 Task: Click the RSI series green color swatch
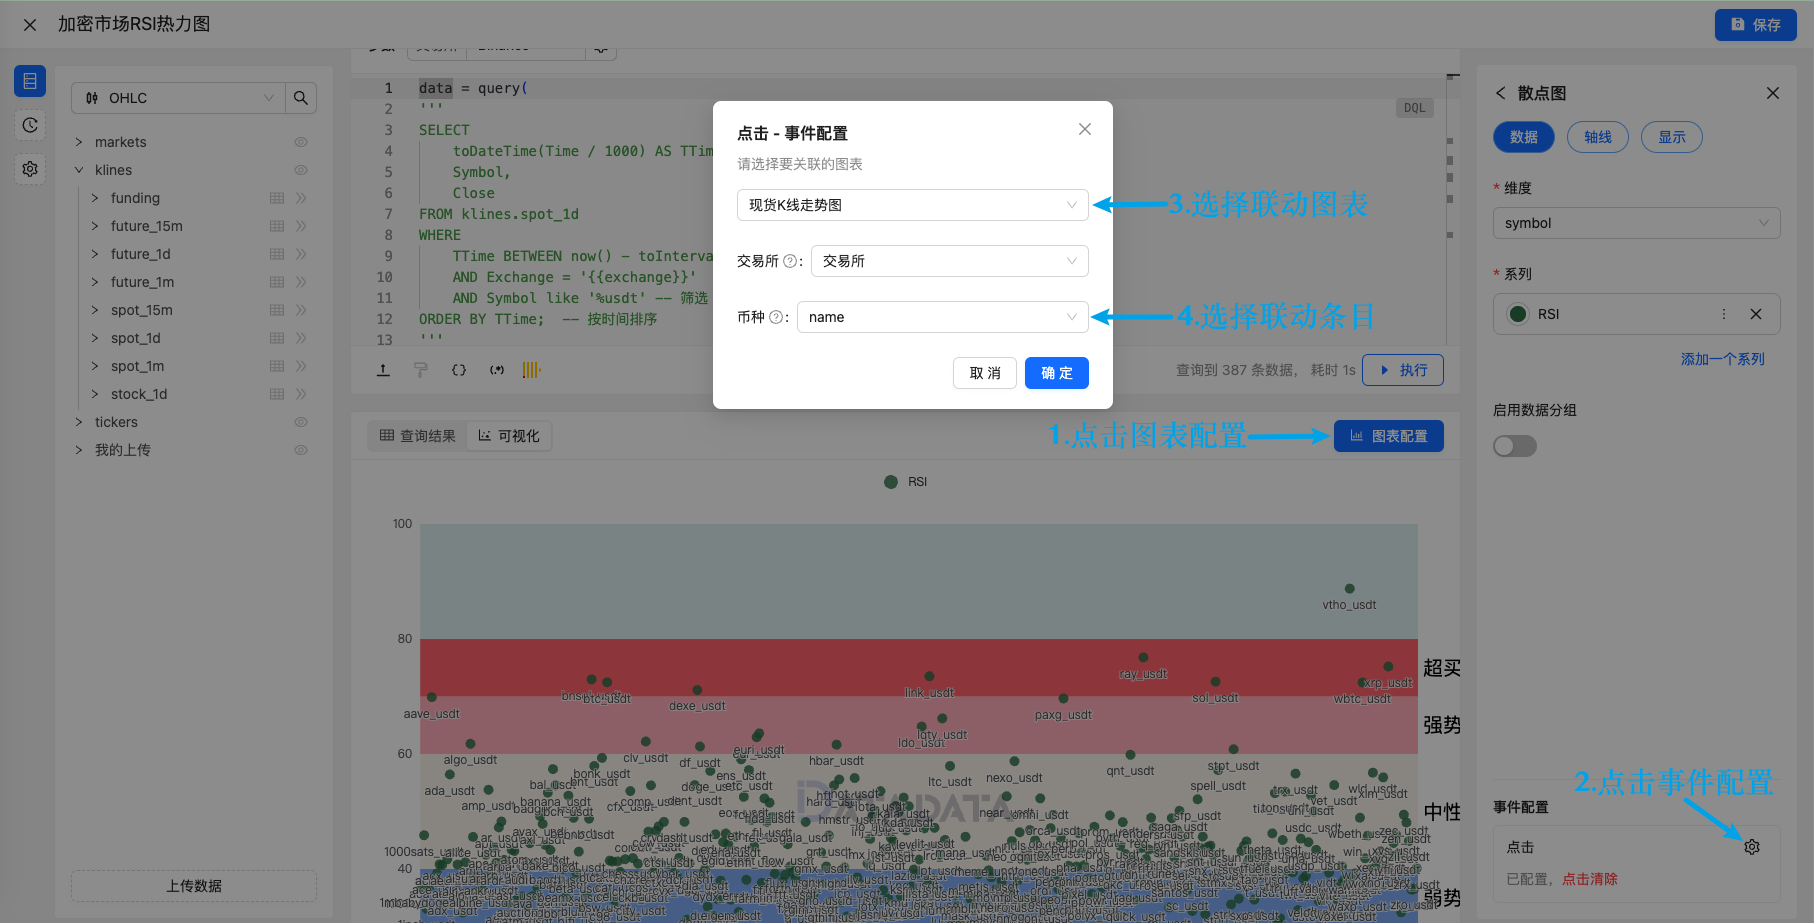pyautogui.click(x=1518, y=314)
